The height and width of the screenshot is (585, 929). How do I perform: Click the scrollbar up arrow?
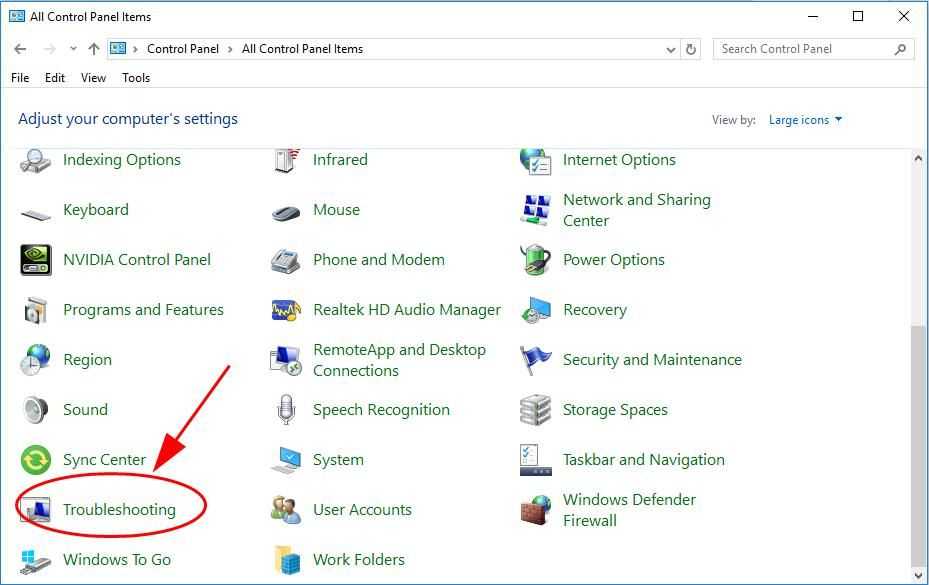[x=918, y=158]
